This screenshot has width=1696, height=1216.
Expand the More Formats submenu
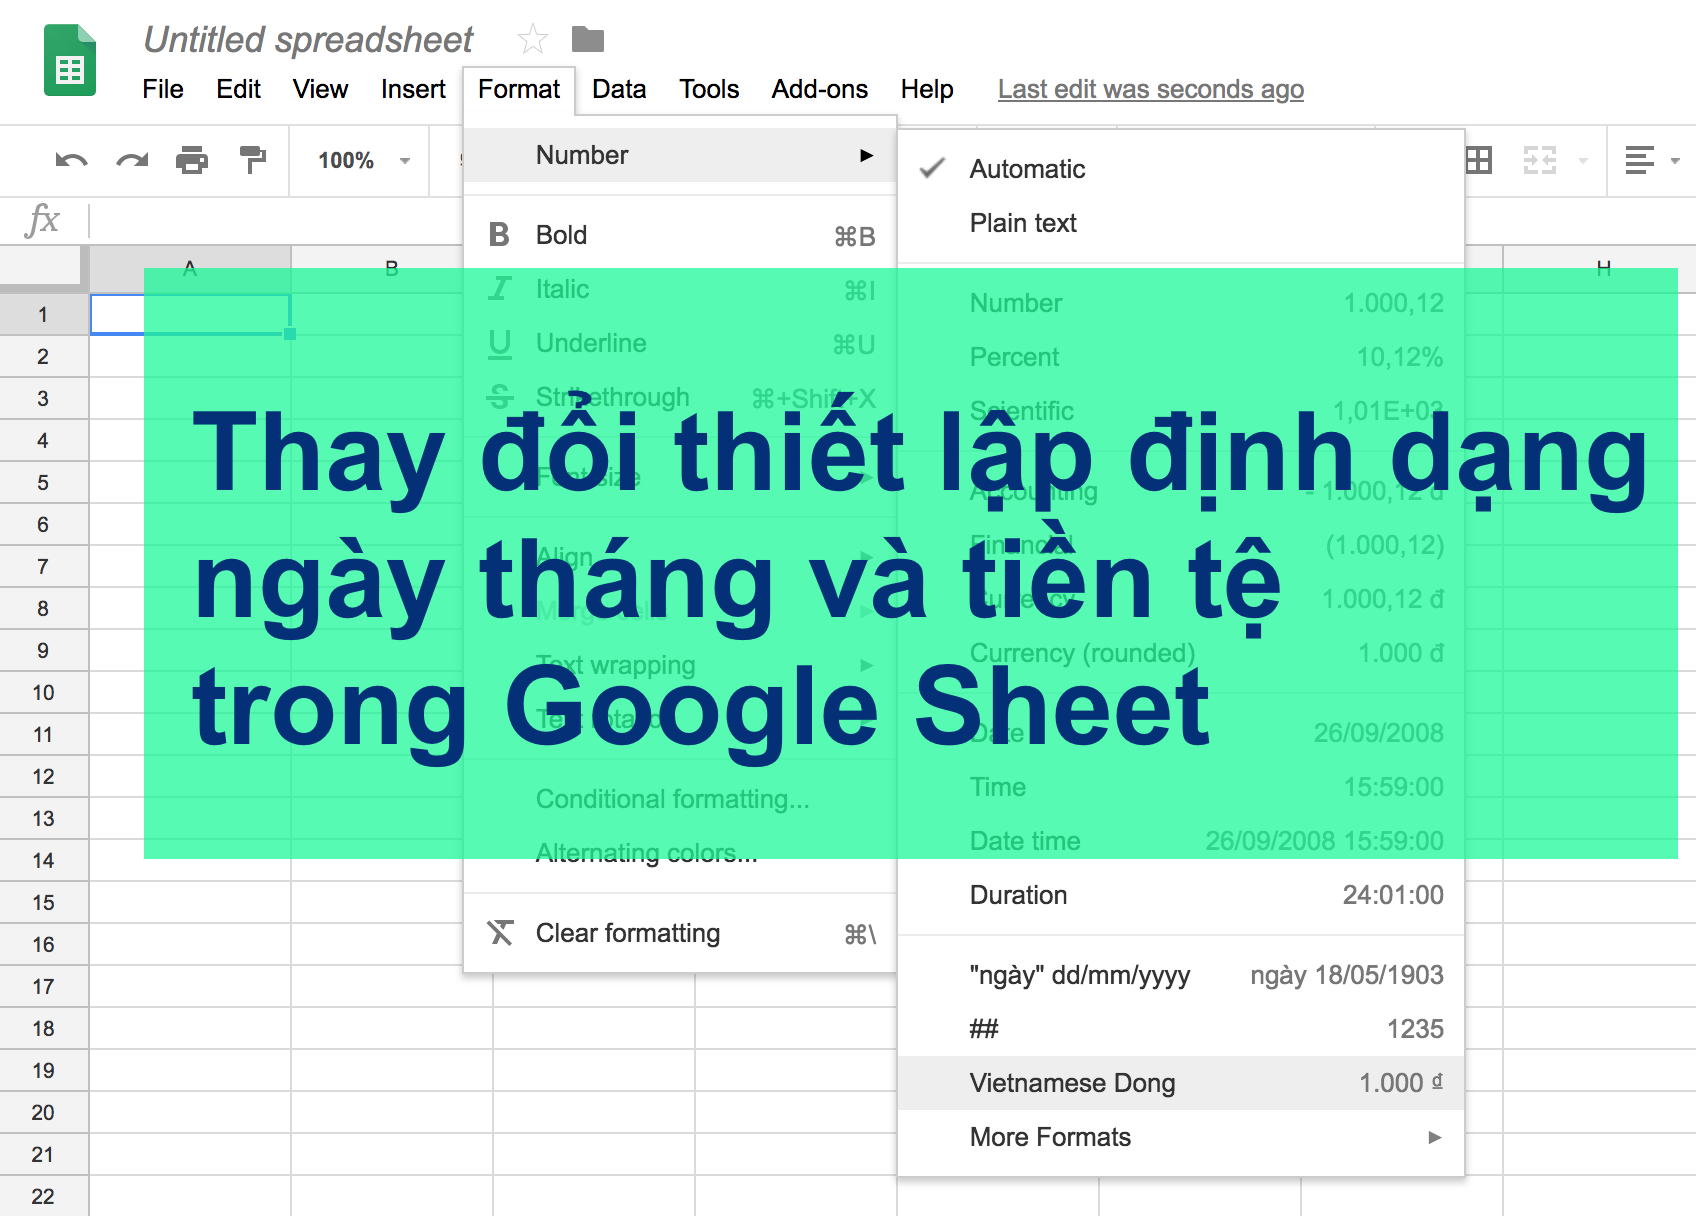[1049, 1137]
